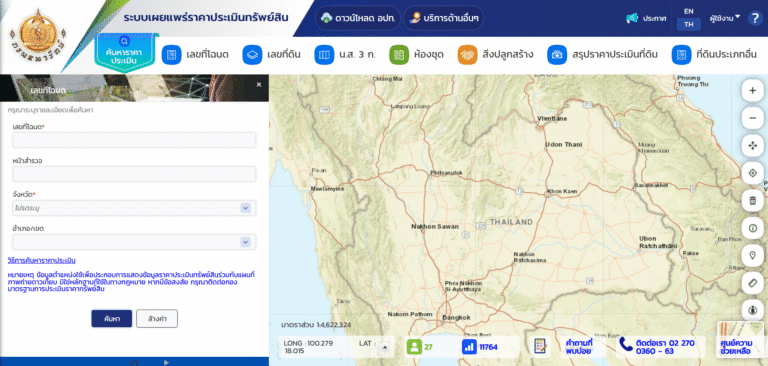Open the ห้องชุด condominium tab
Viewport: 768px width, 366px height.
point(417,54)
